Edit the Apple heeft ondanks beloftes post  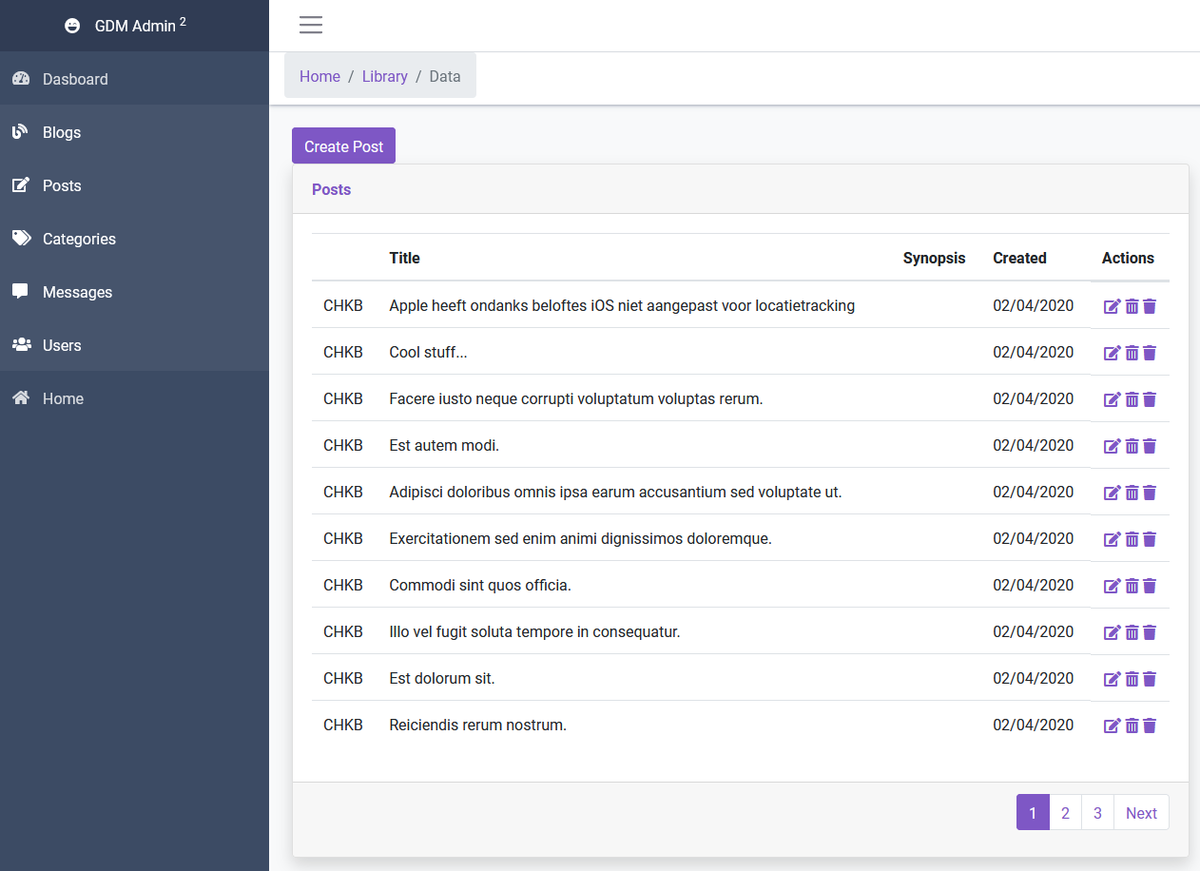pos(1112,307)
